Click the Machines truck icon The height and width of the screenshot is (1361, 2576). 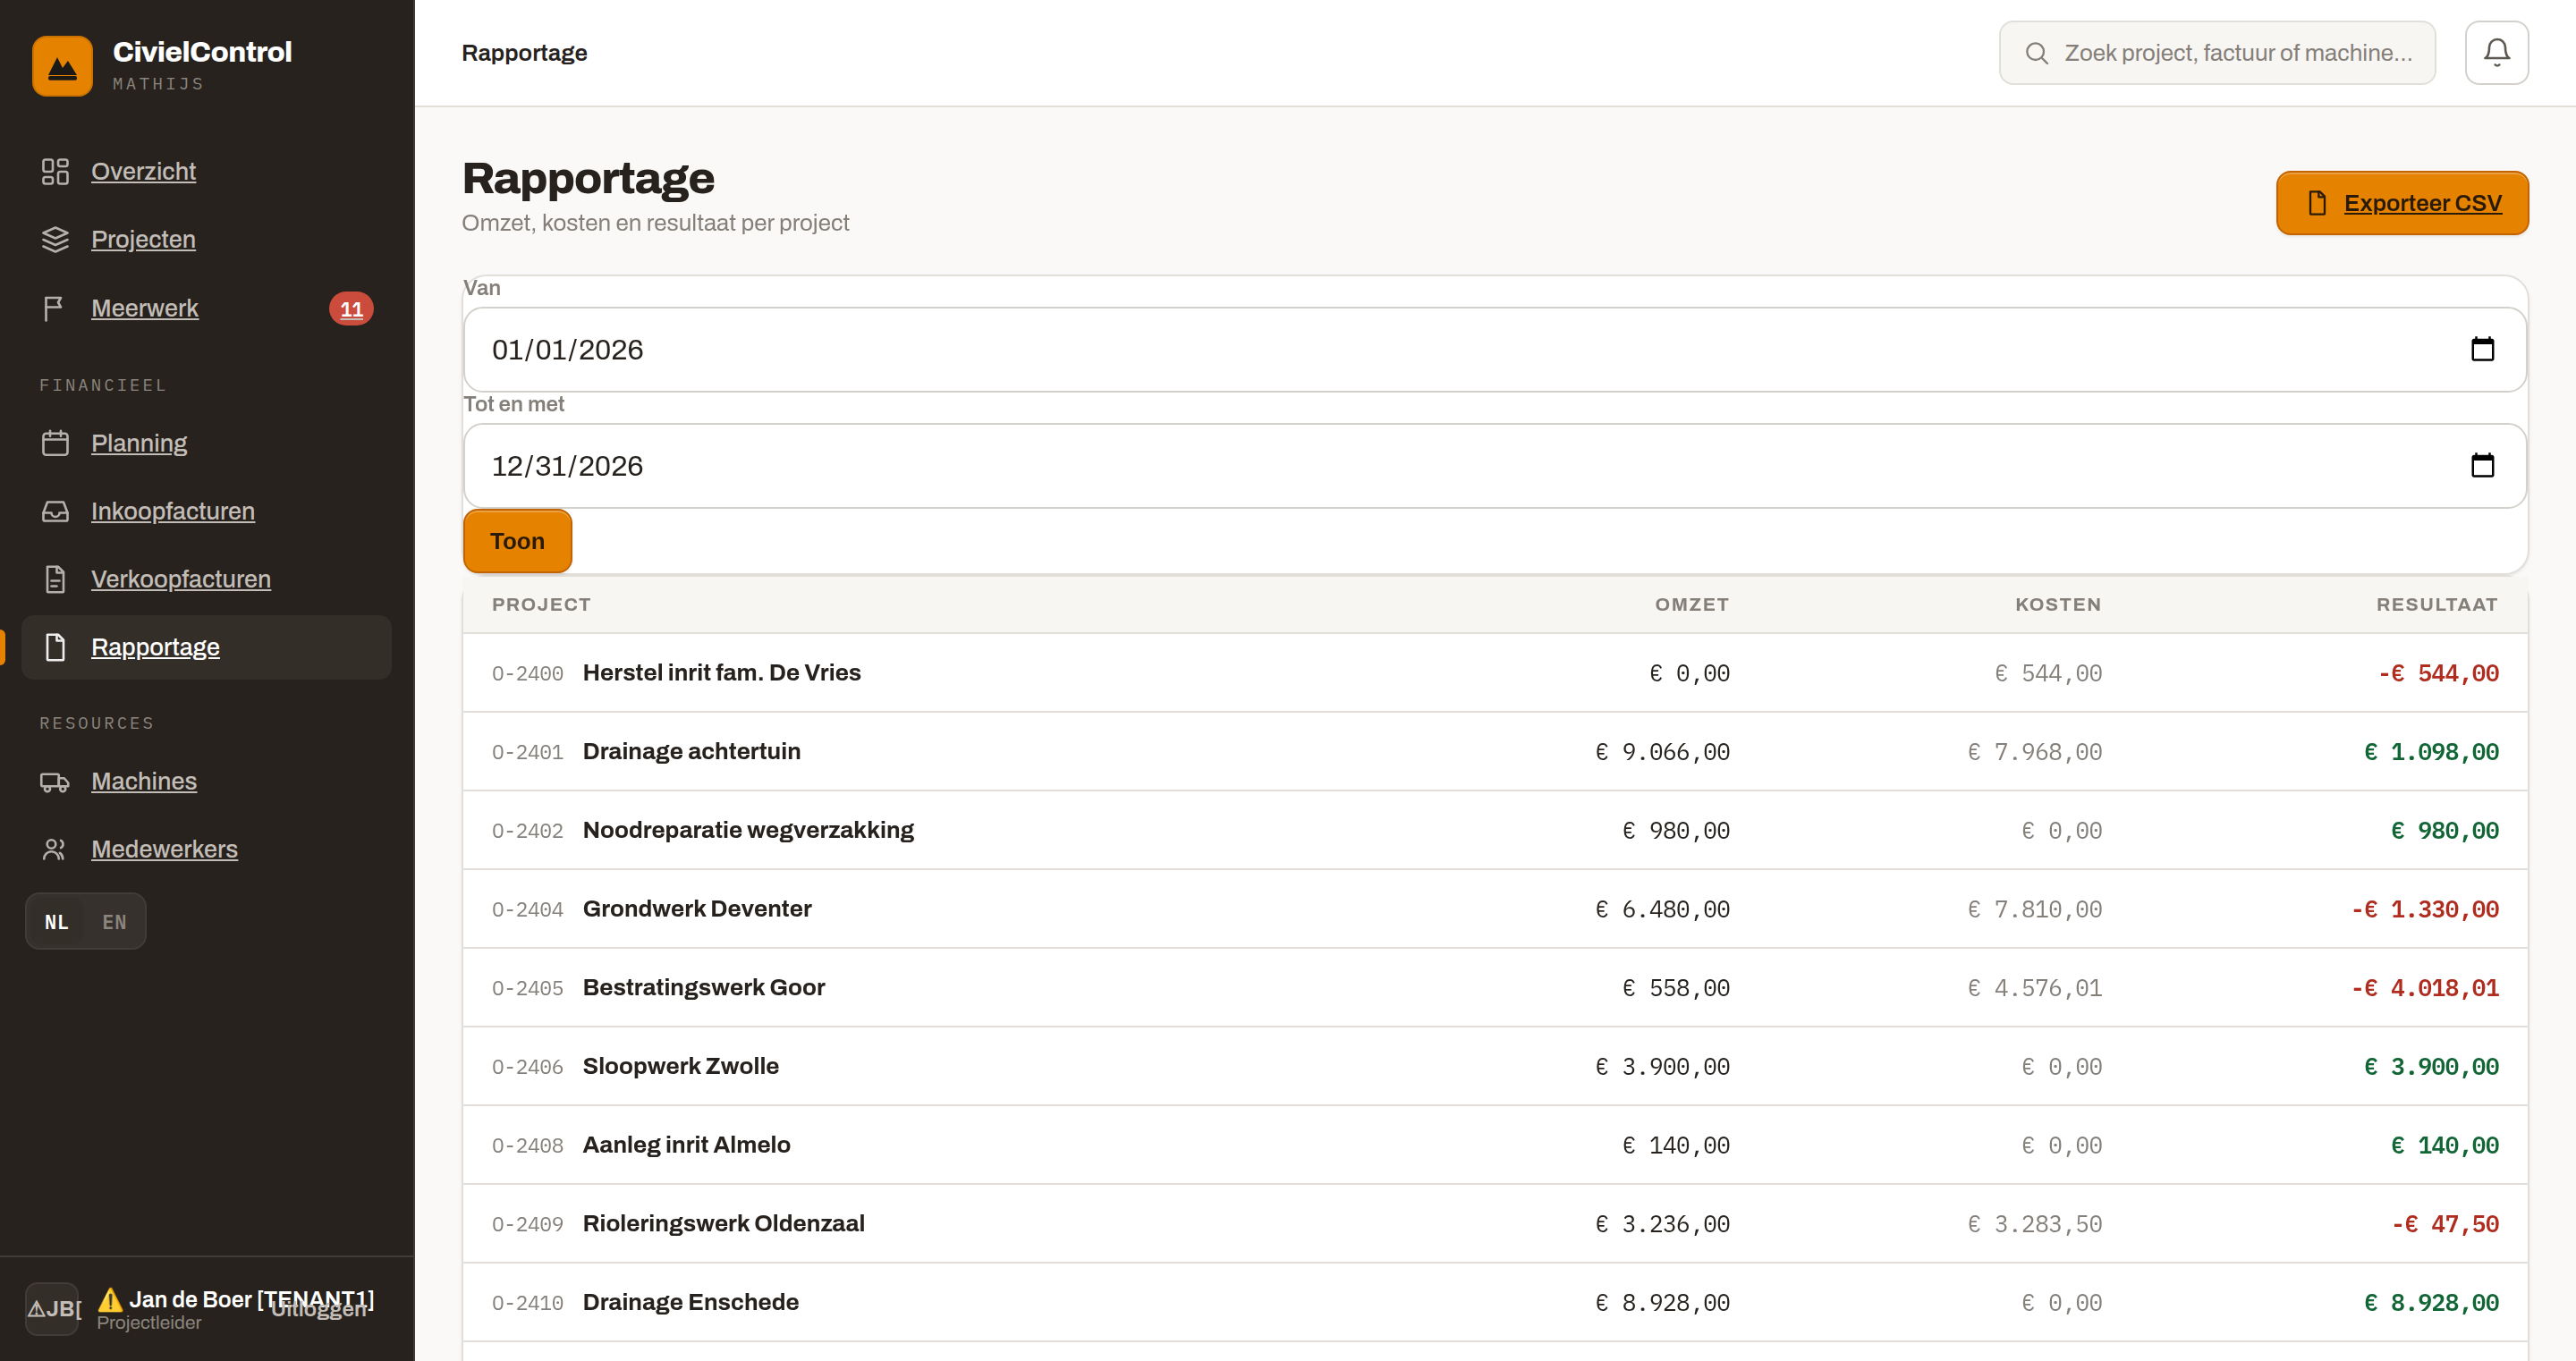coord(55,781)
